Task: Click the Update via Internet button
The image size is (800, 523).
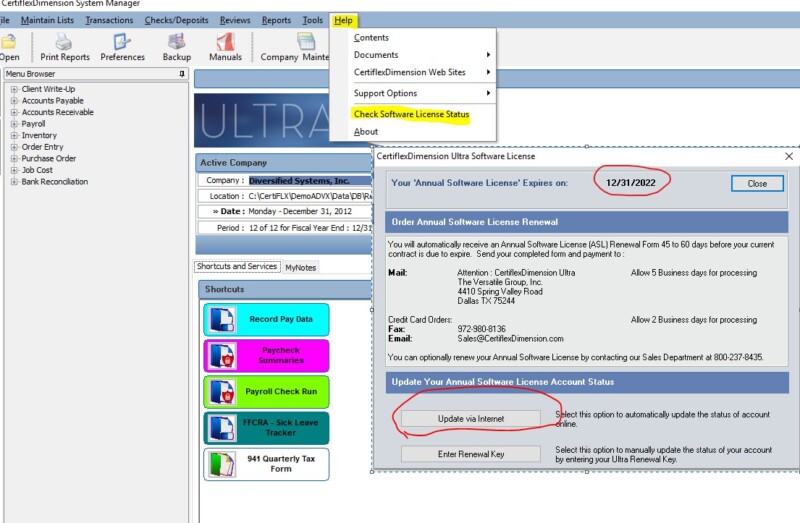Action: coord(470,419)
